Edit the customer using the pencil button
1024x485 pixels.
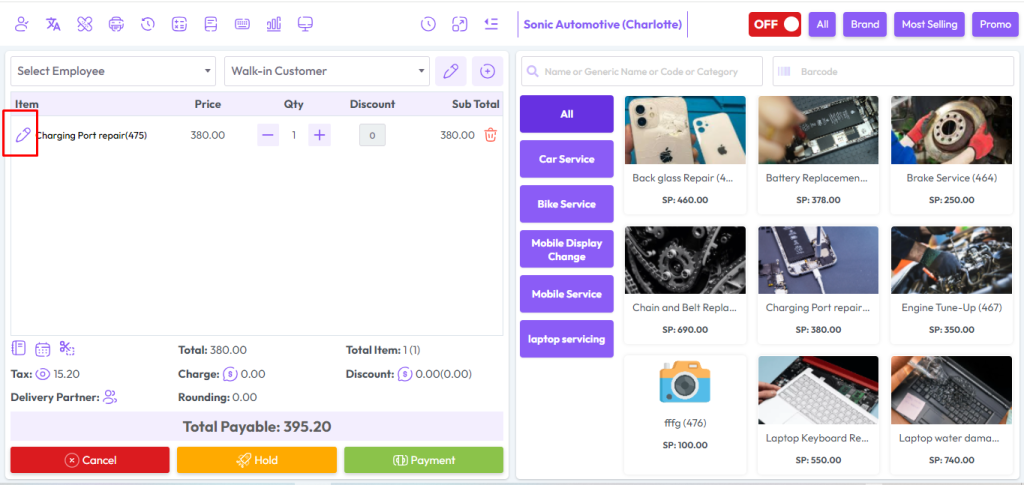click(x=451, y=71)
